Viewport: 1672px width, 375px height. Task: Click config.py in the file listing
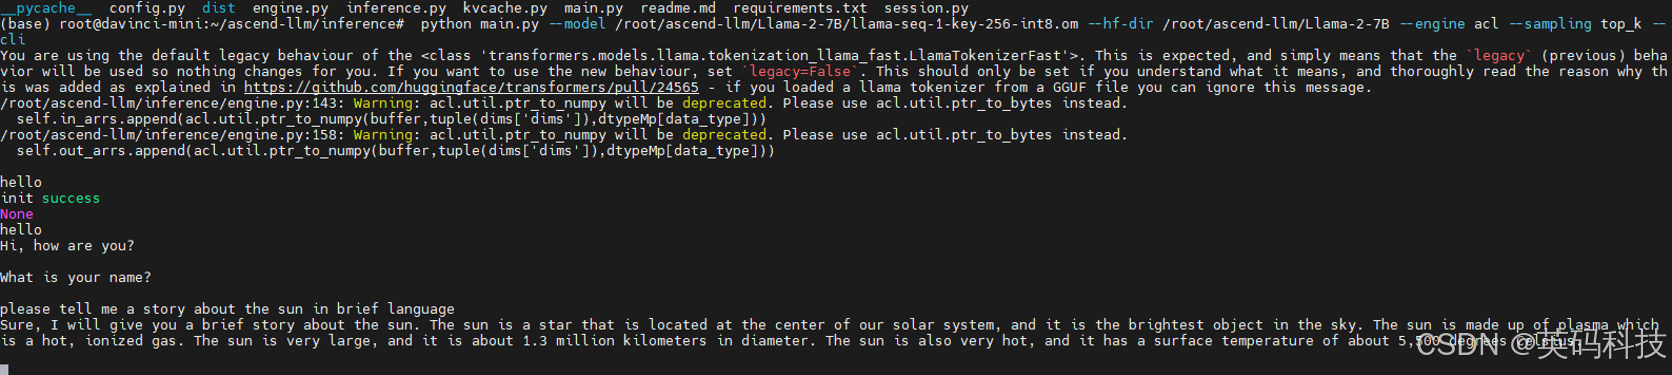tap(147, 8)
